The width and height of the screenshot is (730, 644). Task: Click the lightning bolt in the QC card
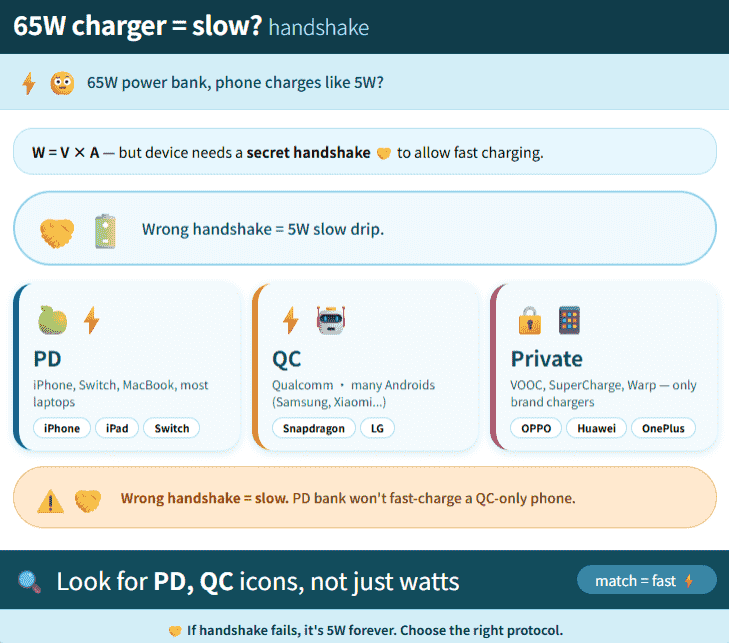point(291,320)
